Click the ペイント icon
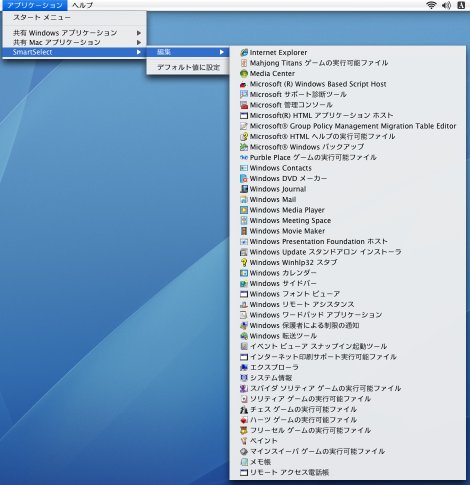 244,441
